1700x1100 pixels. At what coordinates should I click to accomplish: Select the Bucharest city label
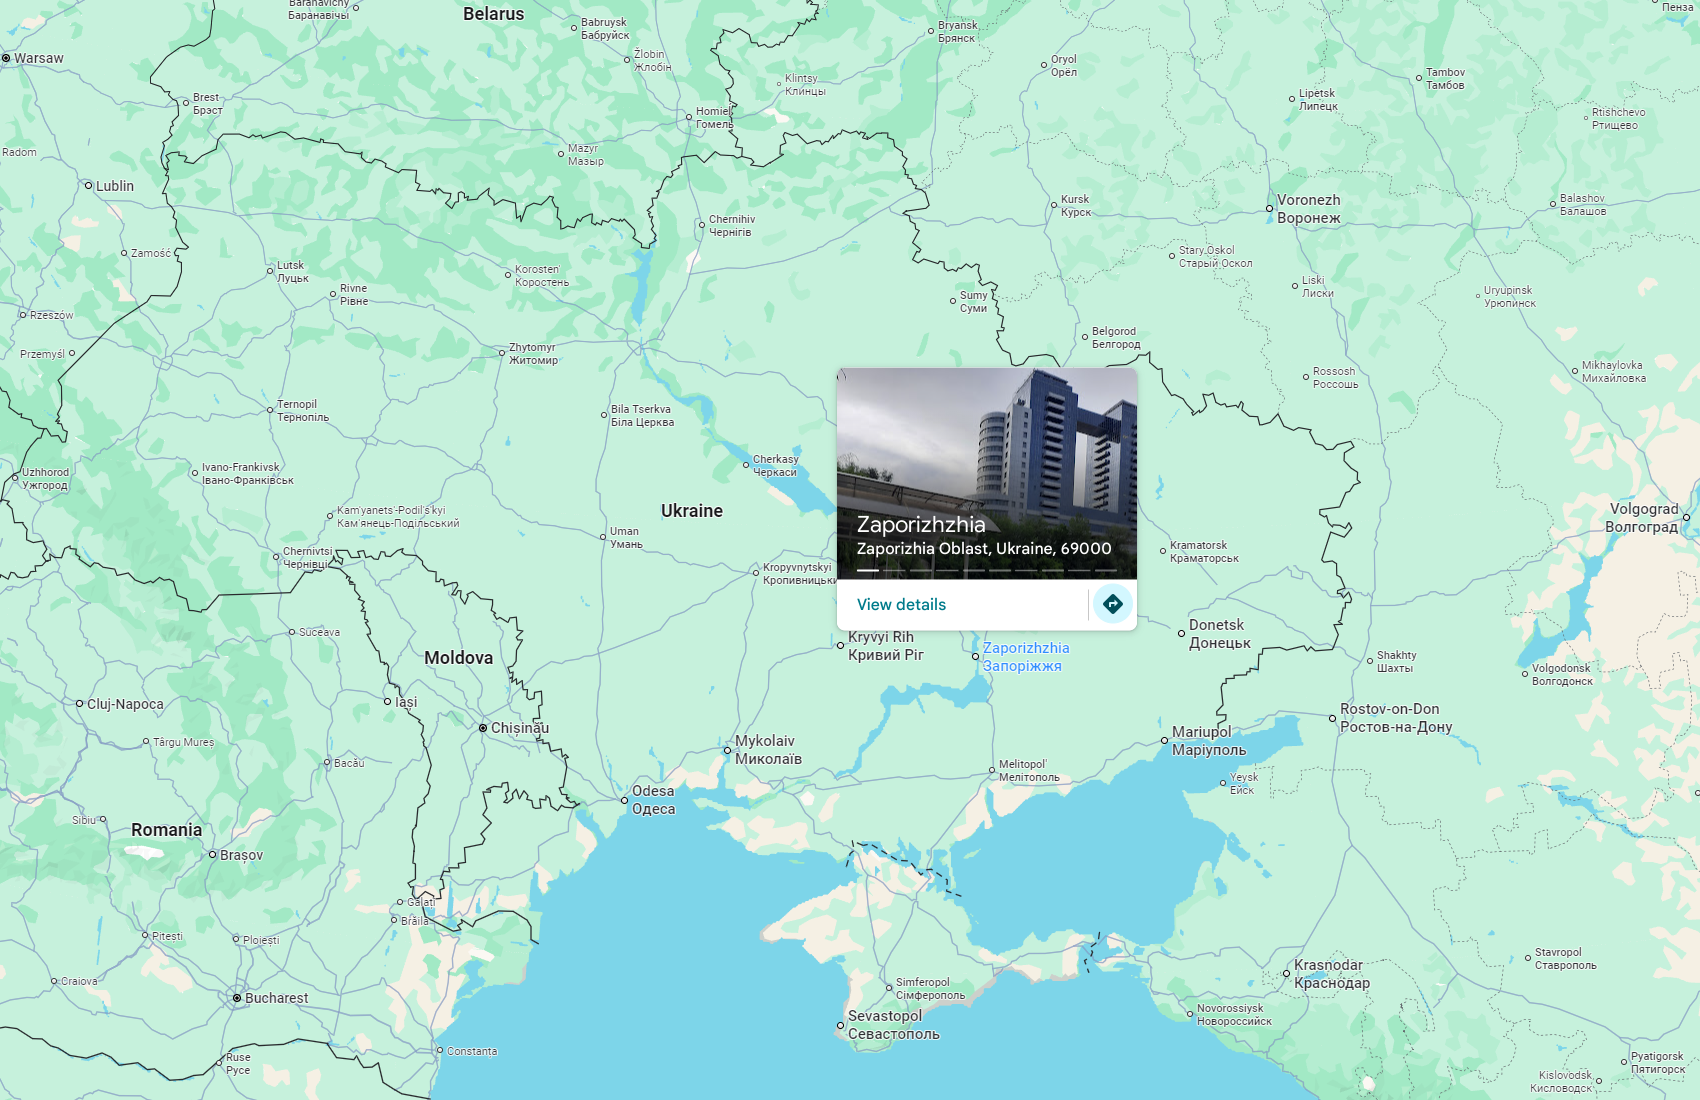pos(277,998)
